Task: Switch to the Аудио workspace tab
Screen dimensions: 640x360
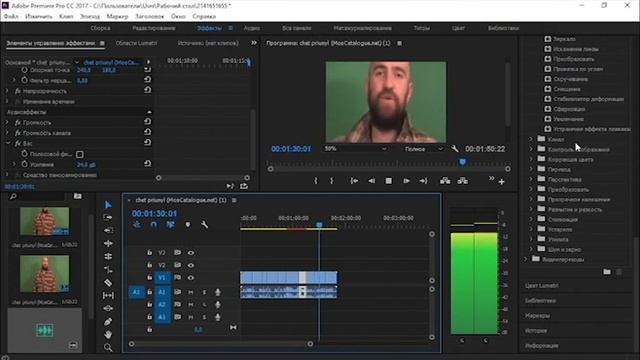Action: coord(251,28)
